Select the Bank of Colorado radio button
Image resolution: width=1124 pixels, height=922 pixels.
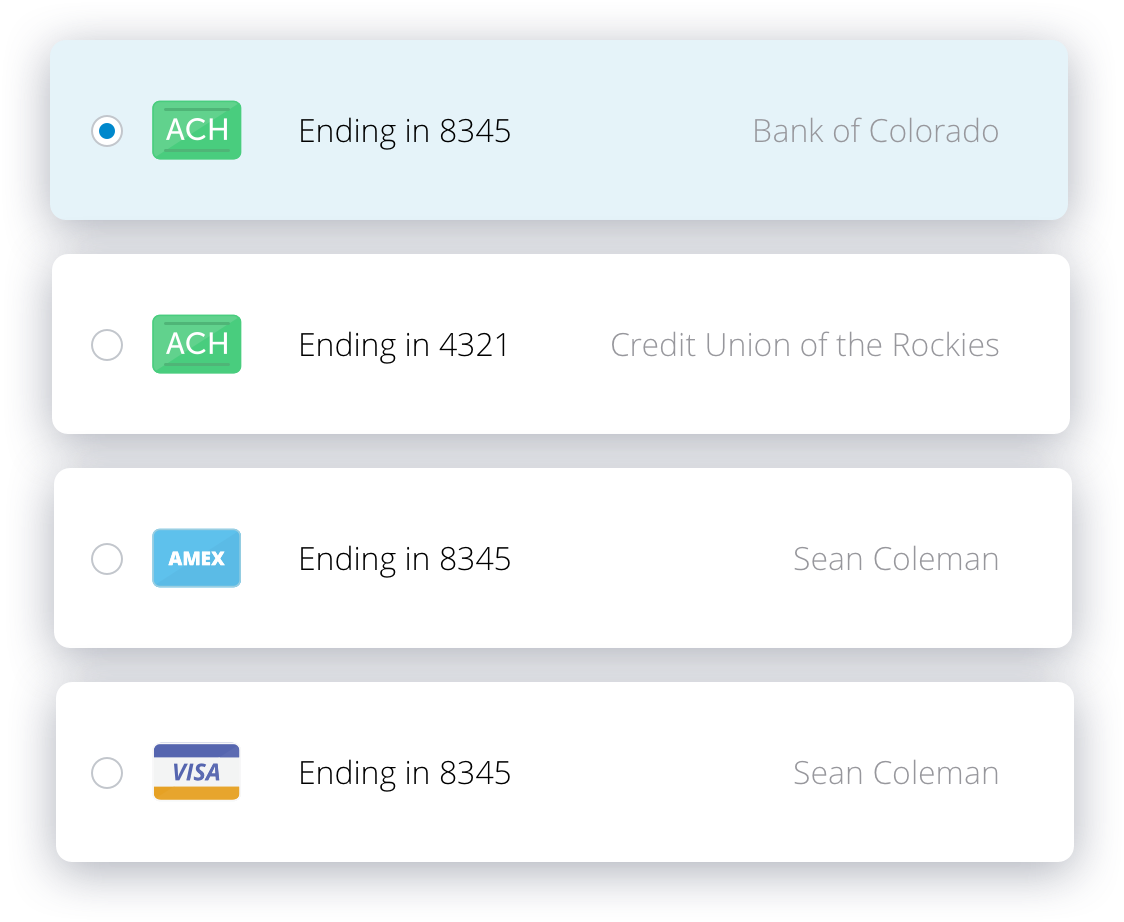pyautogui.click(x=107, y=131)
